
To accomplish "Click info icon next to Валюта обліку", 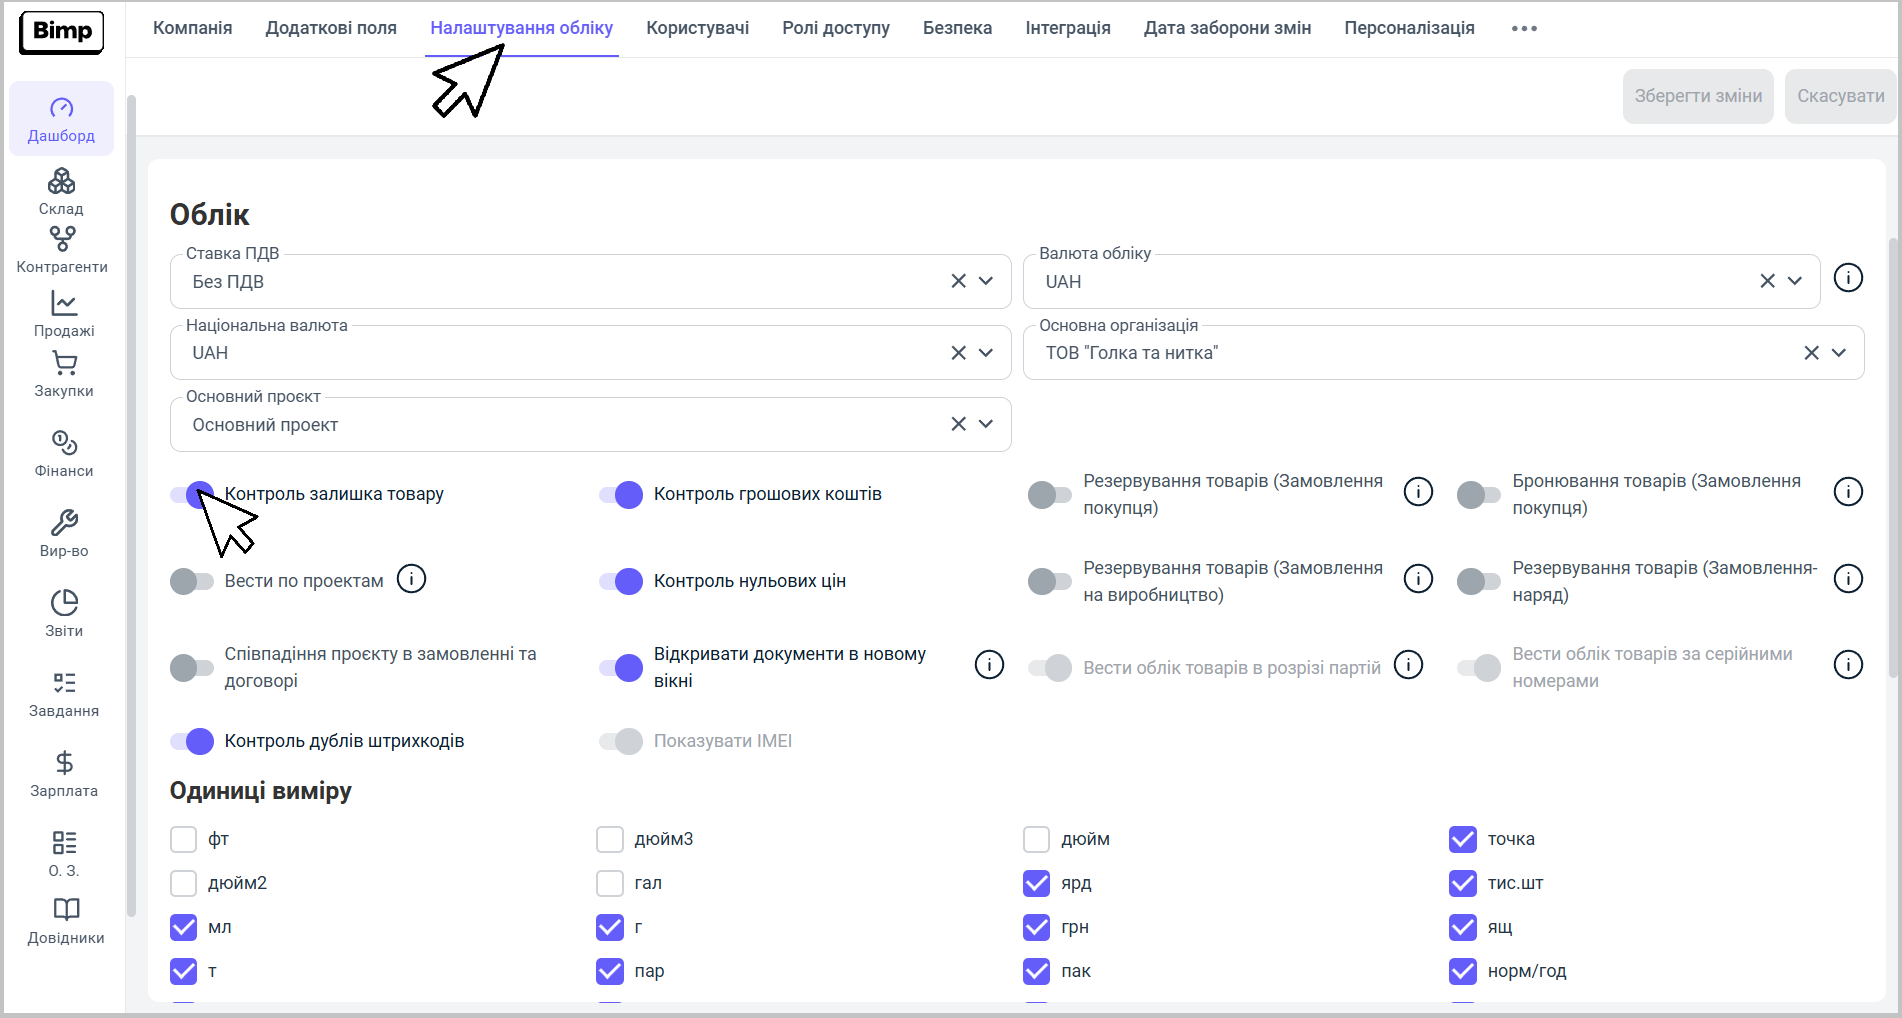I will click(x=1847, y=278).
